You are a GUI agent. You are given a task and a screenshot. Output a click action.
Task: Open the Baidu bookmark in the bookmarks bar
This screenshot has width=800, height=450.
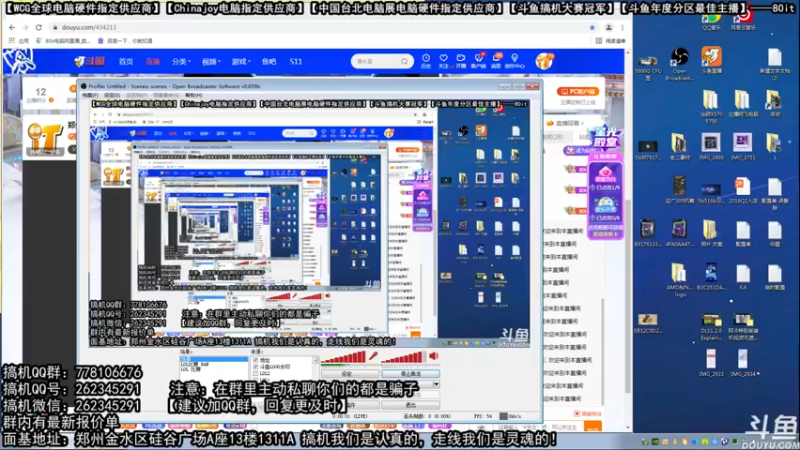[x=125, y=41]
